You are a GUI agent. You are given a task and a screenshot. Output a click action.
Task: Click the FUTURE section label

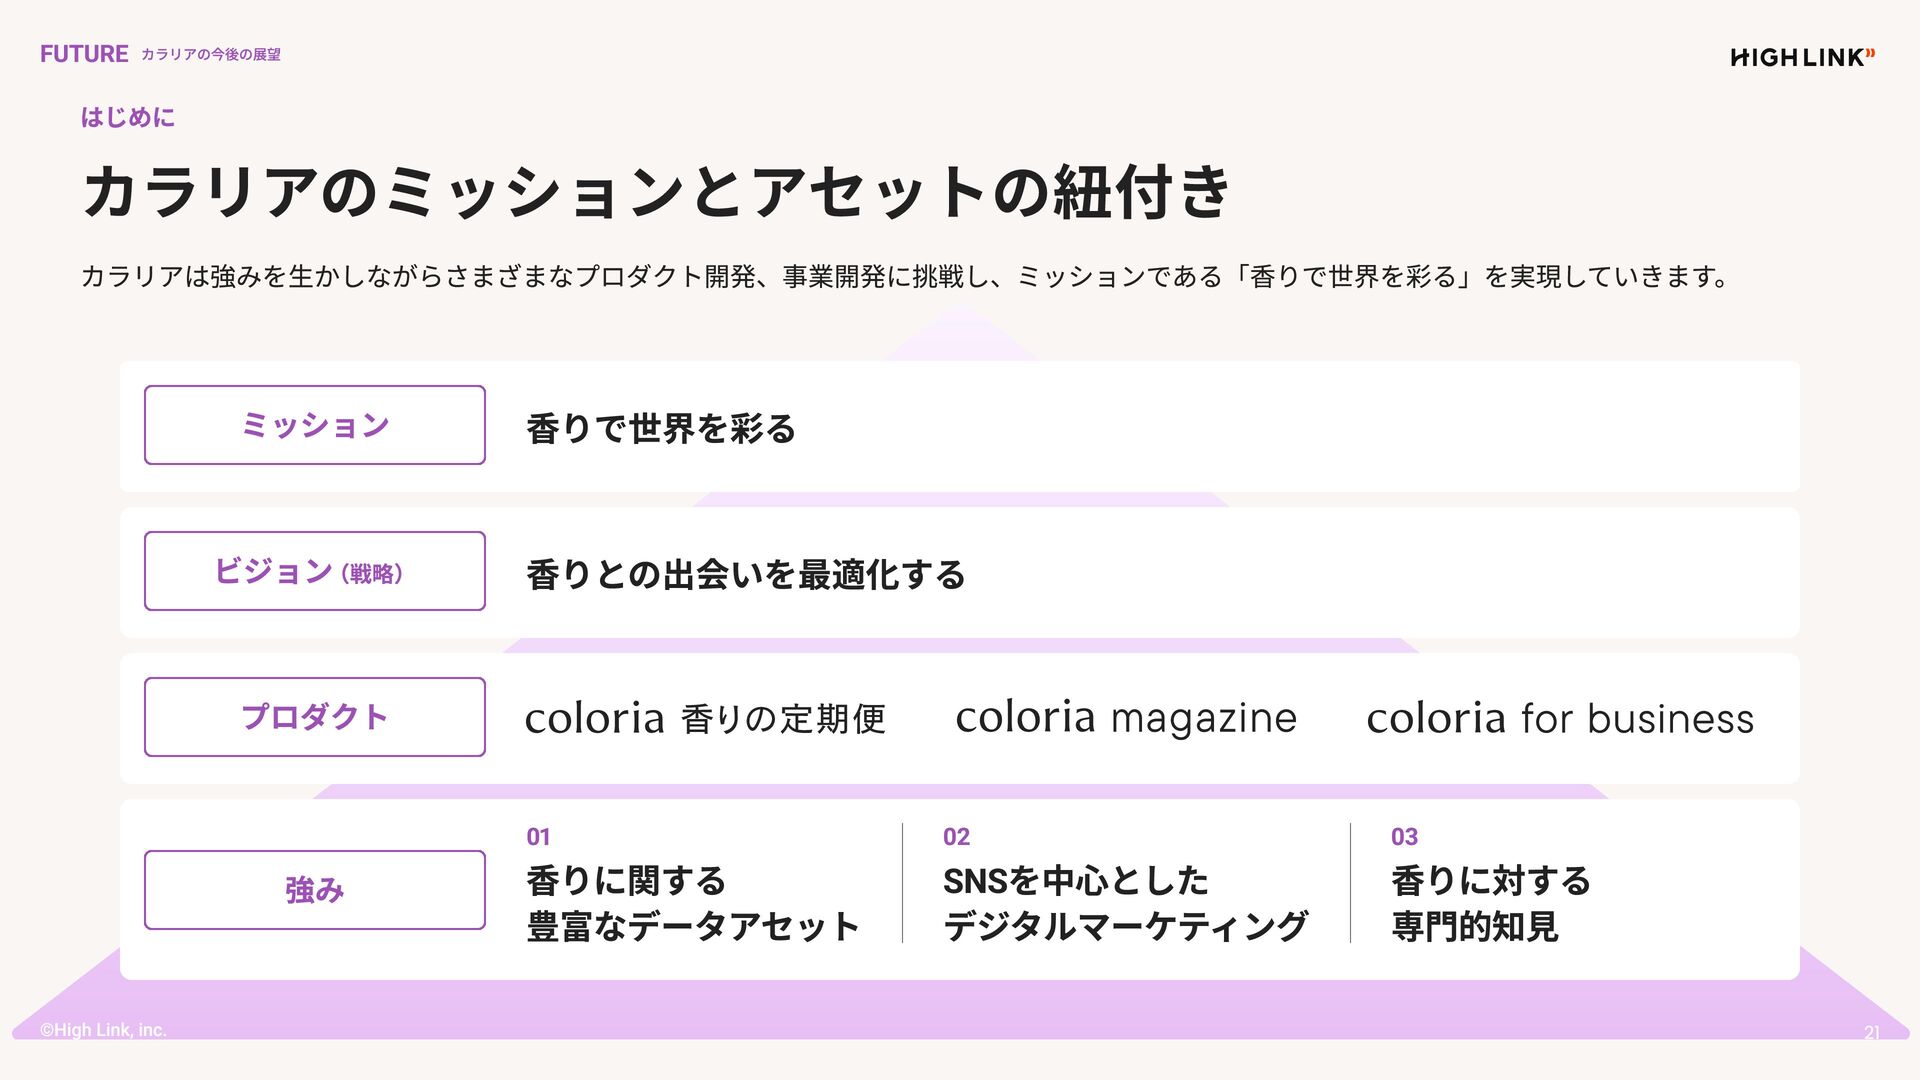click(x=84, y=54)
